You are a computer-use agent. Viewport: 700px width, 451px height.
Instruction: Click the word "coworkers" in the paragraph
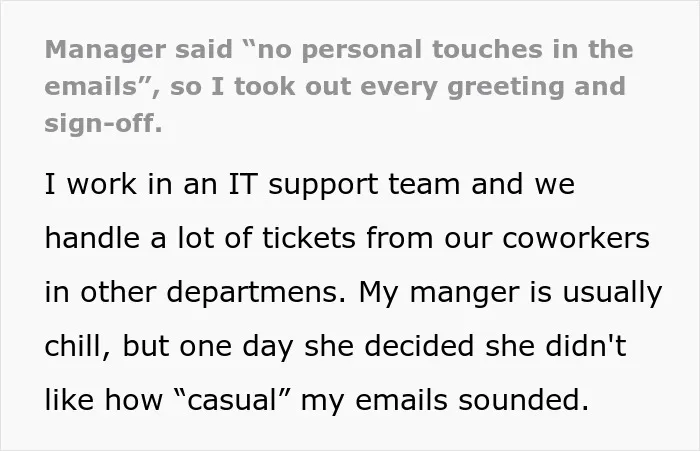pos(576,238)
